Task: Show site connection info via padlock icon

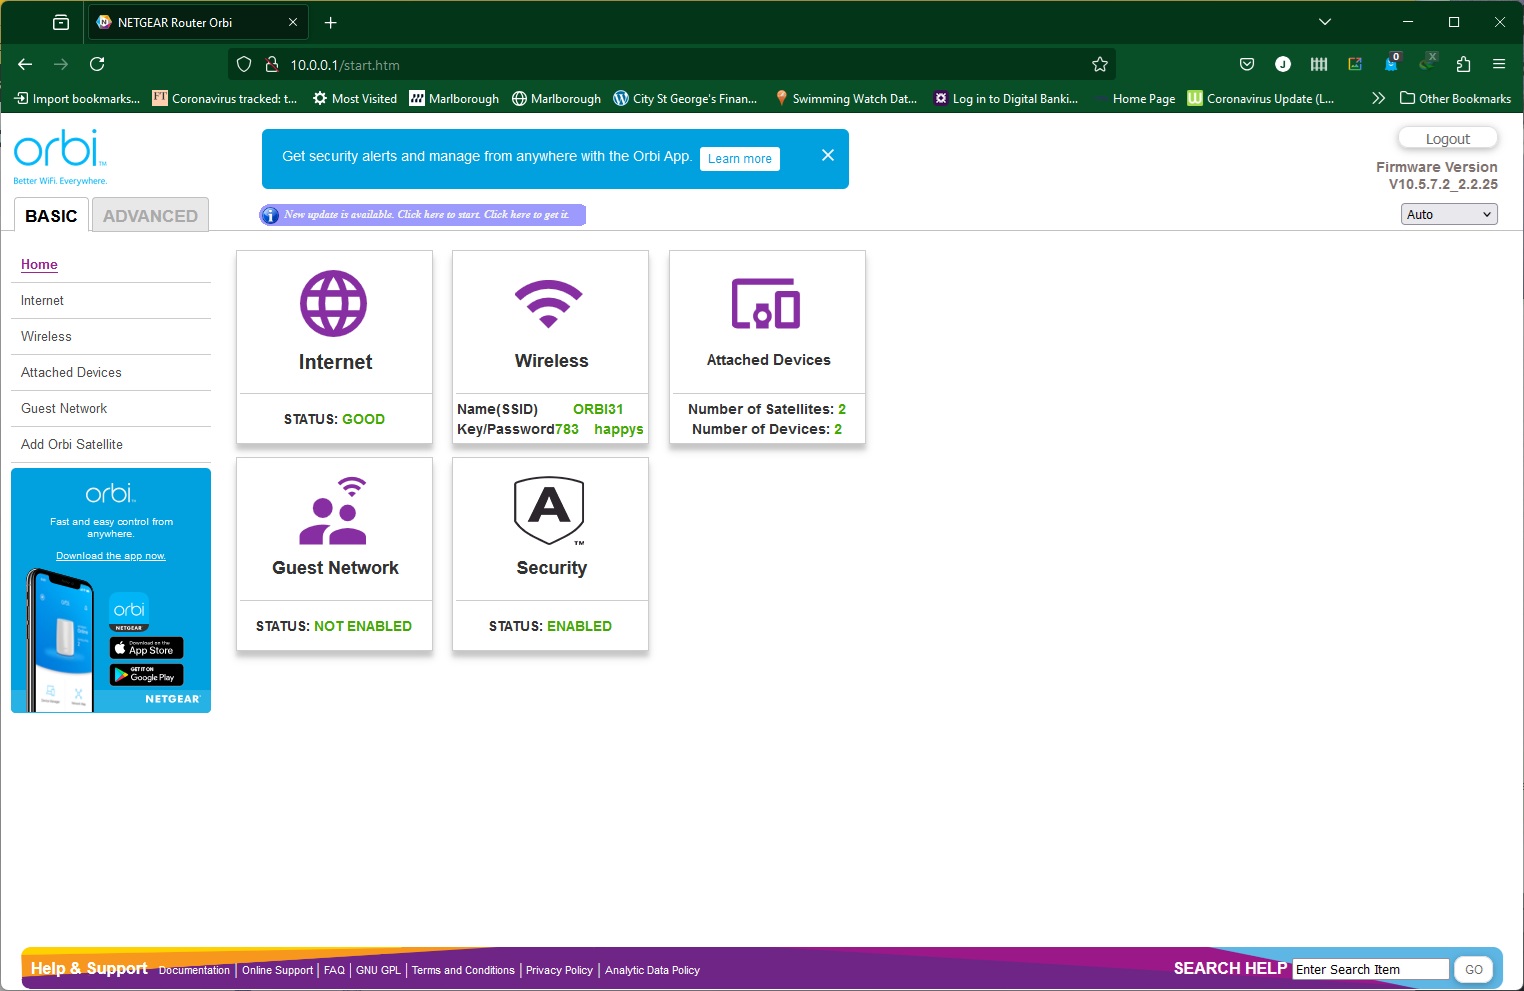Action: 271,64
